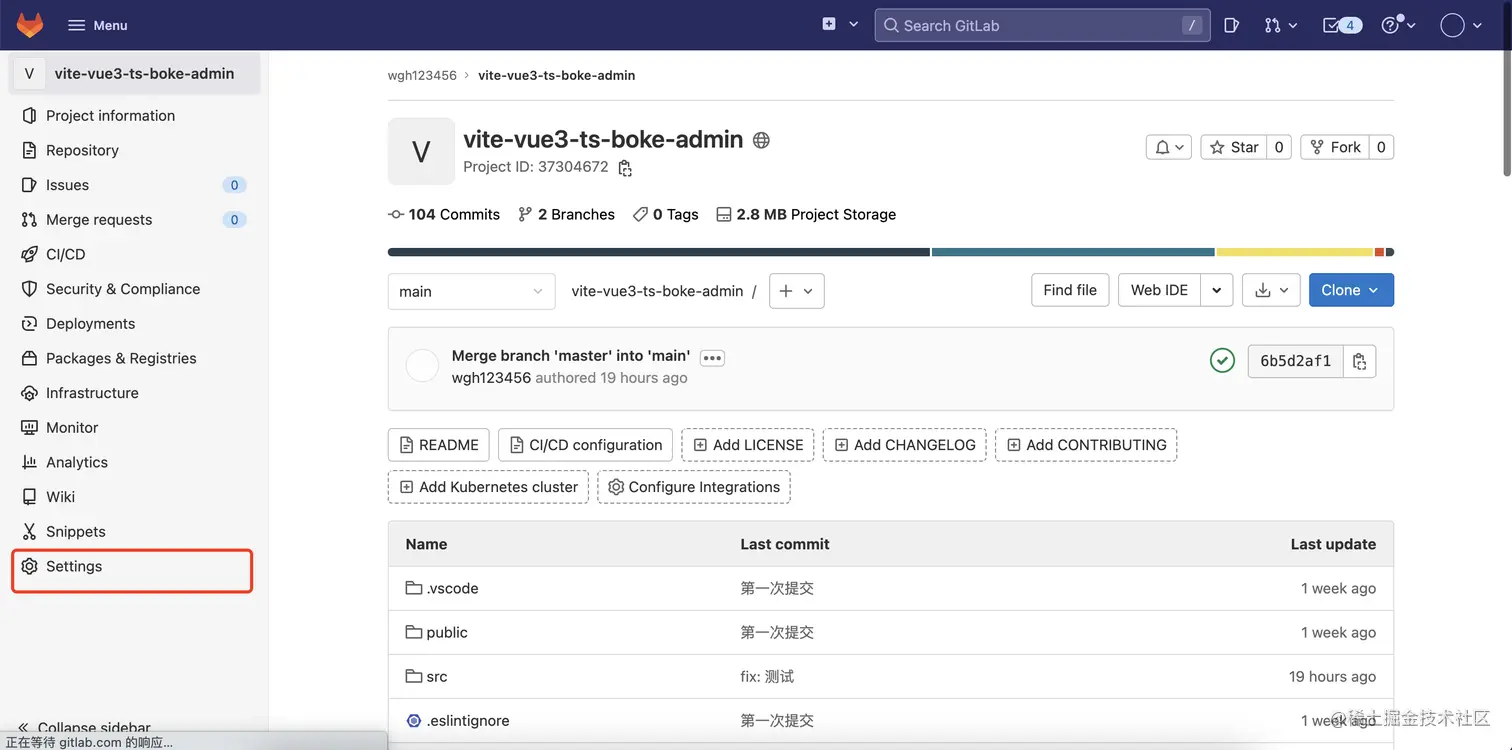The height and width of the screenshot is (750, 1512).
Task: Expand the commit message ellipsis button
Action: coord(712,357)
